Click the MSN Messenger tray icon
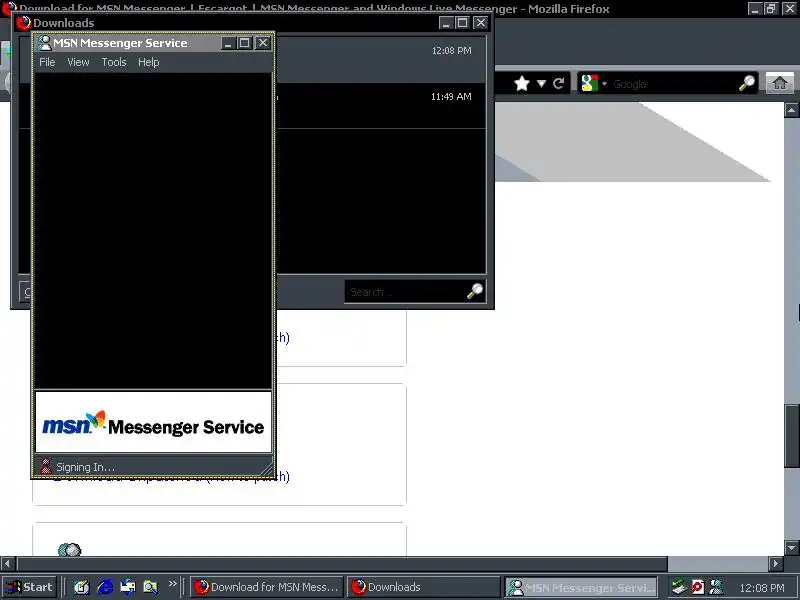This screenshot has width=800, height=600. point(716,587)
